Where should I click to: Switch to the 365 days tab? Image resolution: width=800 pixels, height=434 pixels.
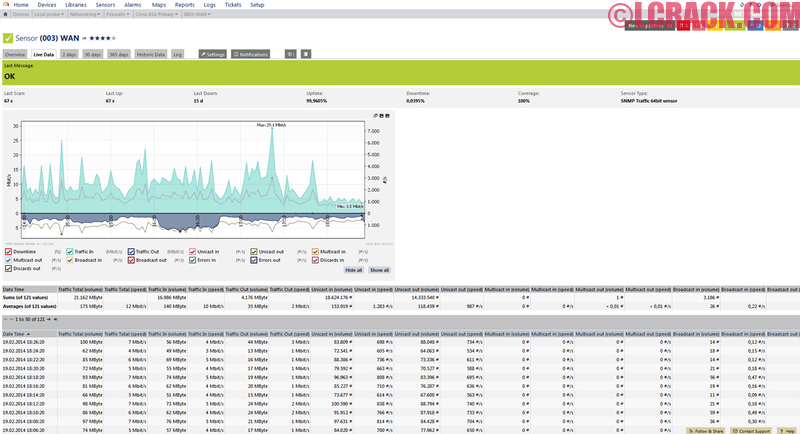coord(119,54)
